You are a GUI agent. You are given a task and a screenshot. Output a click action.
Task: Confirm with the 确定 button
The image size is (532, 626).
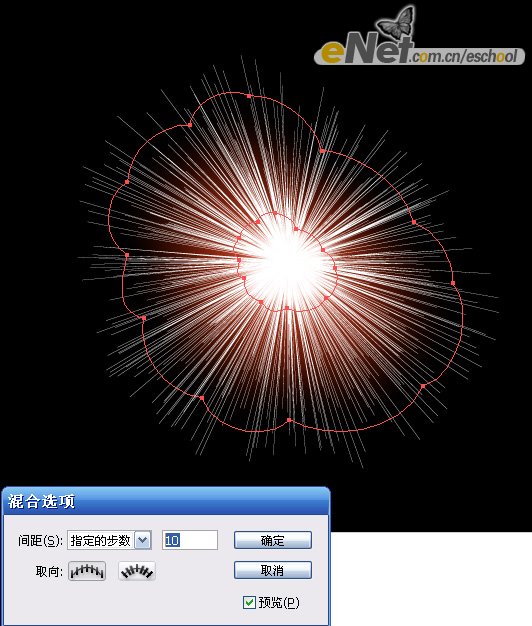[x=273, y=540]
